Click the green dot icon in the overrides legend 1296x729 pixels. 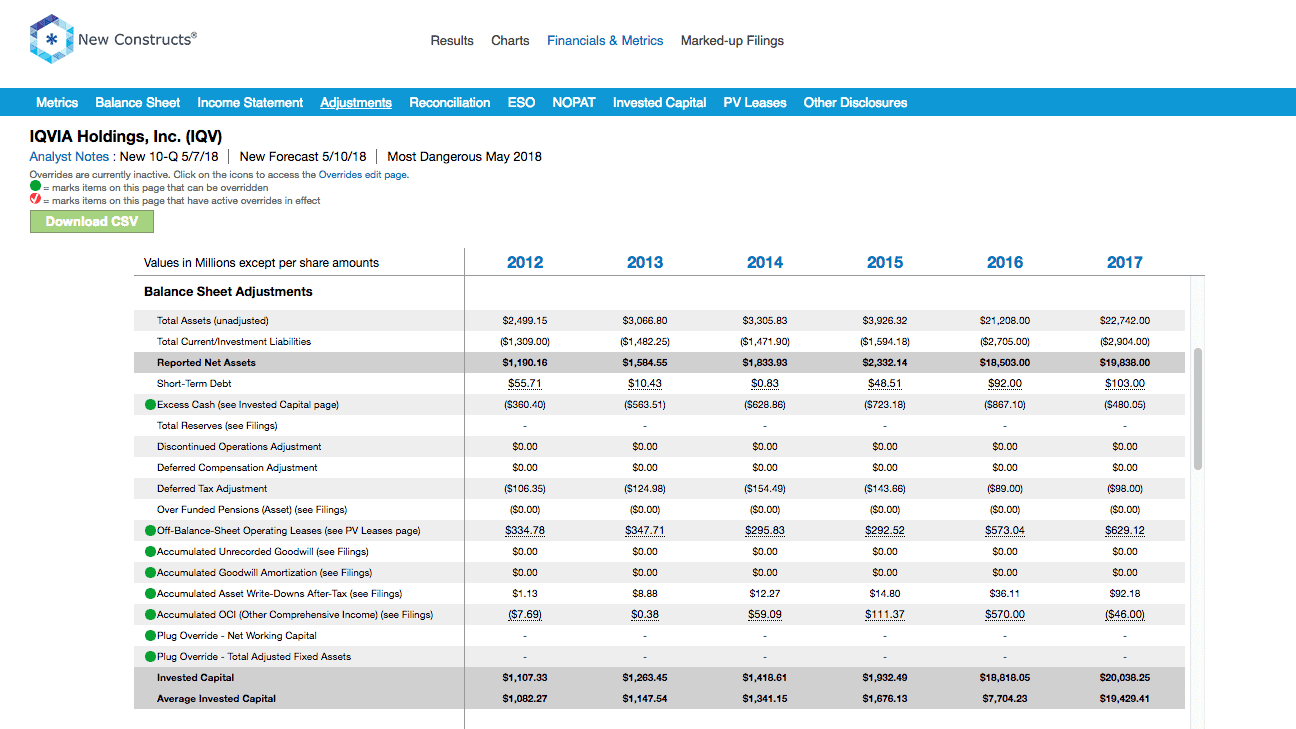pos(35,187)
